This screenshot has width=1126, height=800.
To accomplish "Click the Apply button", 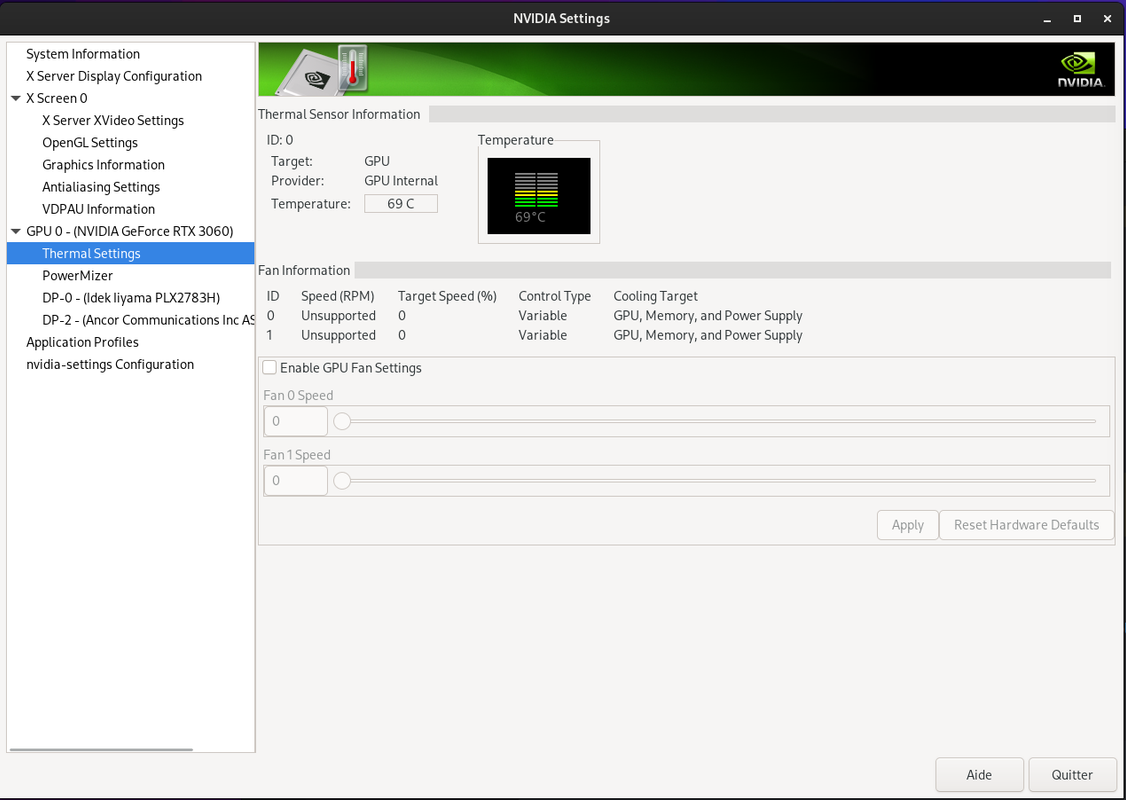I will (x=908, y=525).
